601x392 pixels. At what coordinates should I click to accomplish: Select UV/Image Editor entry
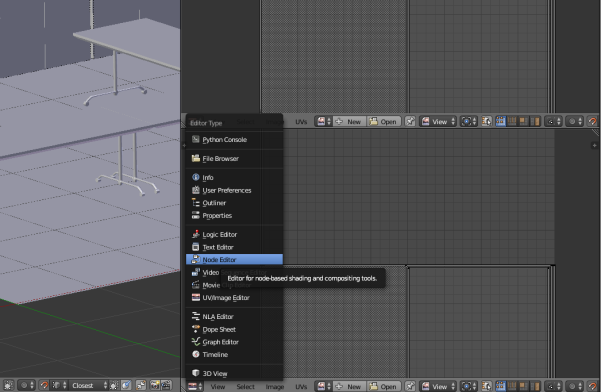(234, 298)
